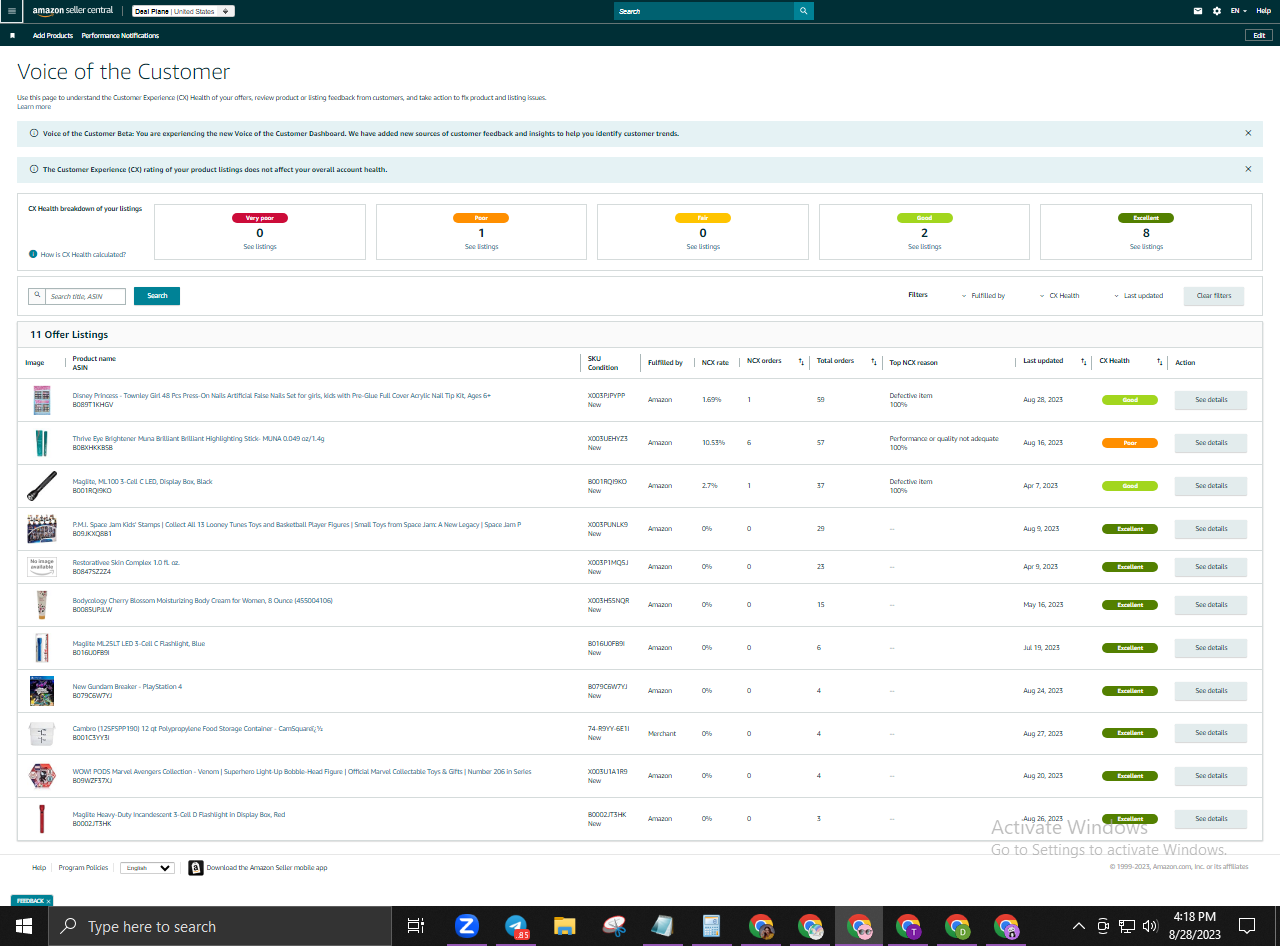This screenshot has height=946, width=1280.
Task: Click the Learn more link
Action: coord(34,107)
